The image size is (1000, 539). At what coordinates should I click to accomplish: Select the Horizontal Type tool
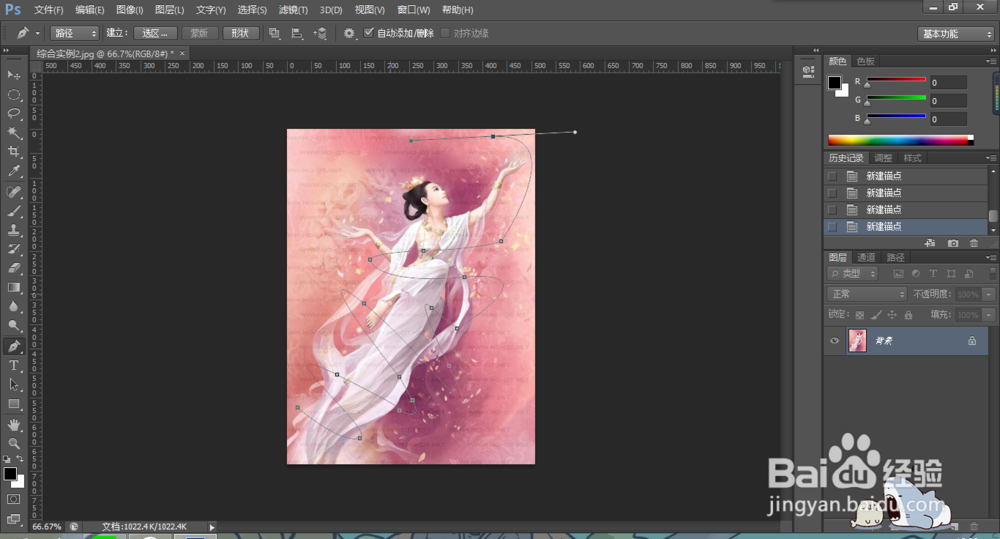pyautogui.click(x=13, y=365)
